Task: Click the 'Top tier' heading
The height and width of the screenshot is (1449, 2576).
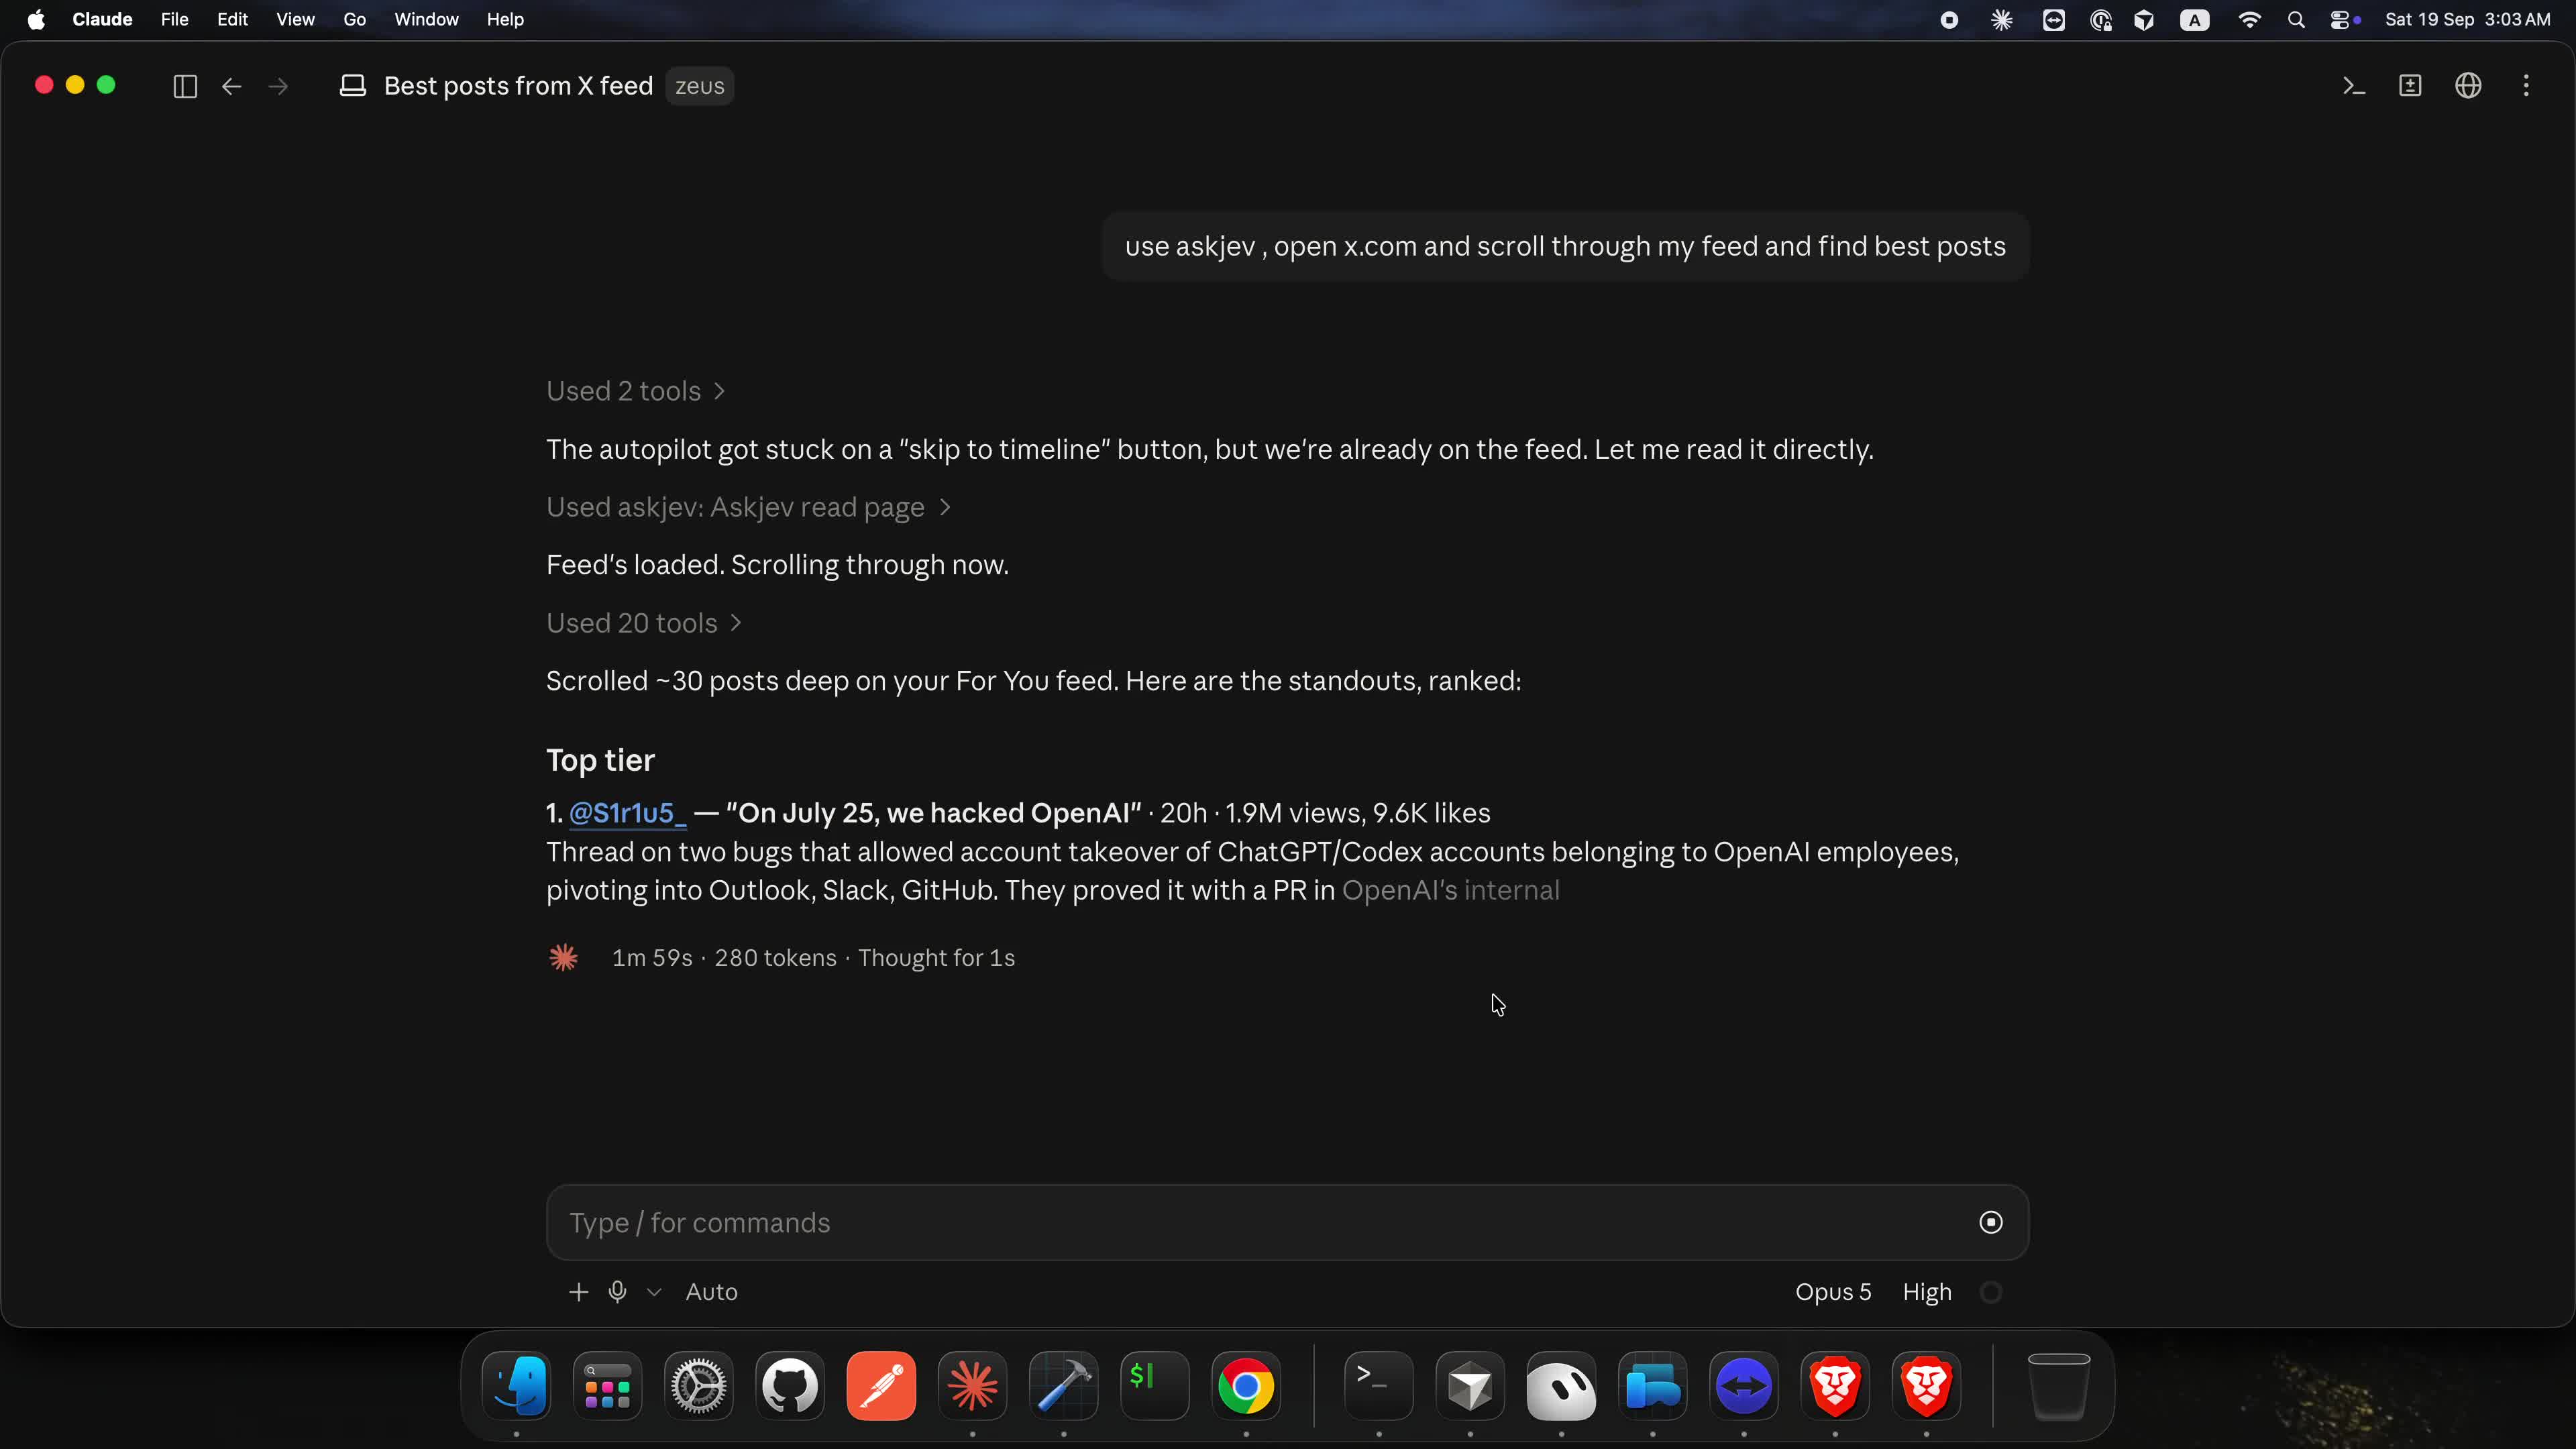Action: pos(600,760)
